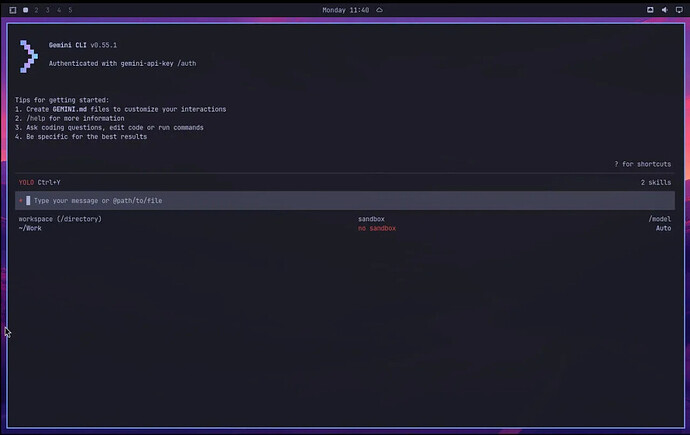Screen dimensions: 690x435
Task: Click the 'workspace (/directory)' label
Action: click(60, 219)
